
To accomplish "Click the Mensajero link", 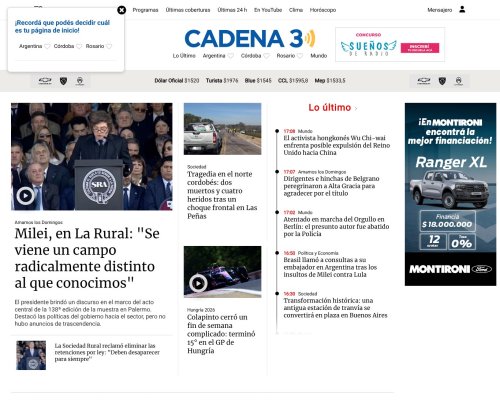I will coord(440,10).
